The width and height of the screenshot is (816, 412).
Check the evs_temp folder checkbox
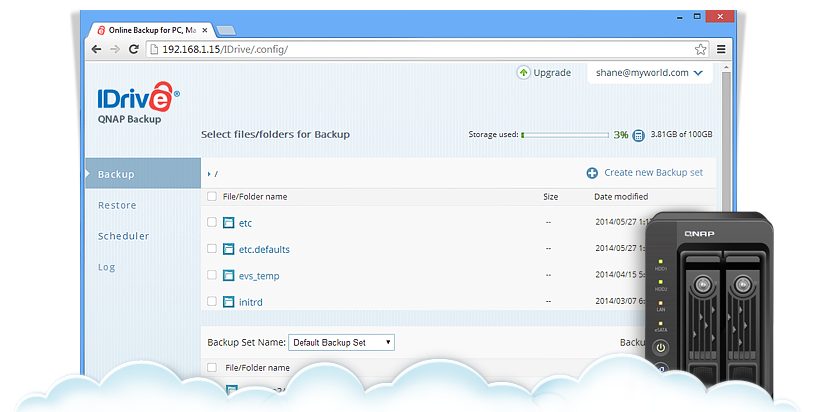(212, 274)
